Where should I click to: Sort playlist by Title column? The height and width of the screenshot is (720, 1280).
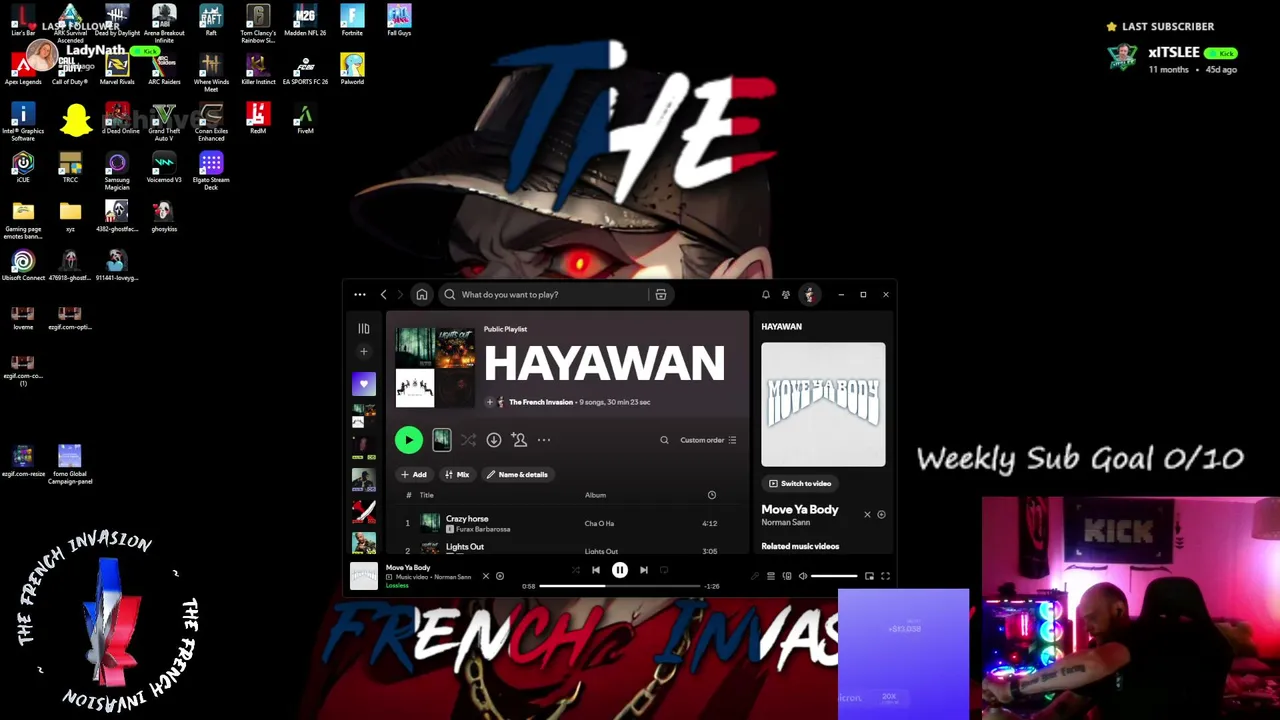point(426,495)
